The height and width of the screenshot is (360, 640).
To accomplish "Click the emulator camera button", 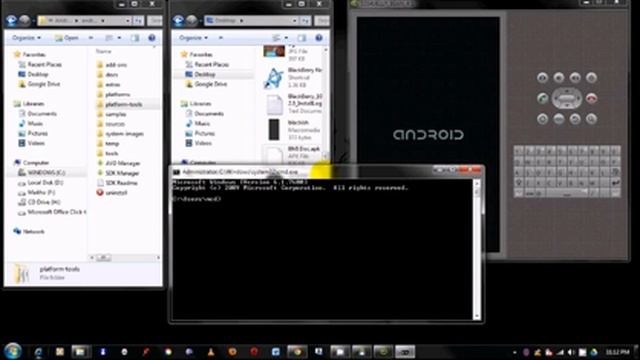I will pyautogui.click(x=542, y=78).
